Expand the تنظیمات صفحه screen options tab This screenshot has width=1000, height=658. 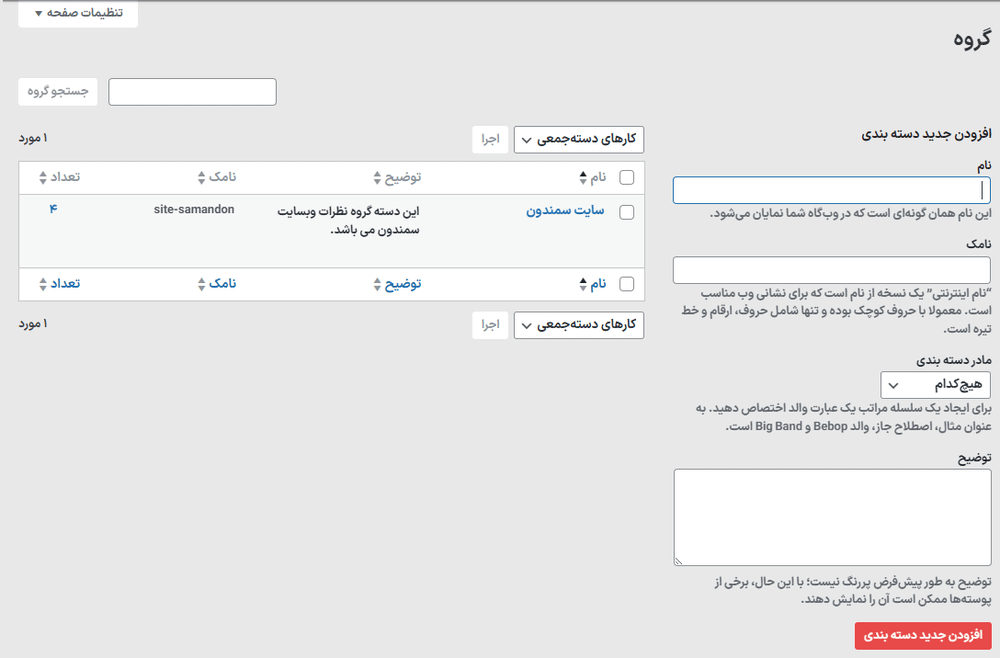(x=78, y=13)
